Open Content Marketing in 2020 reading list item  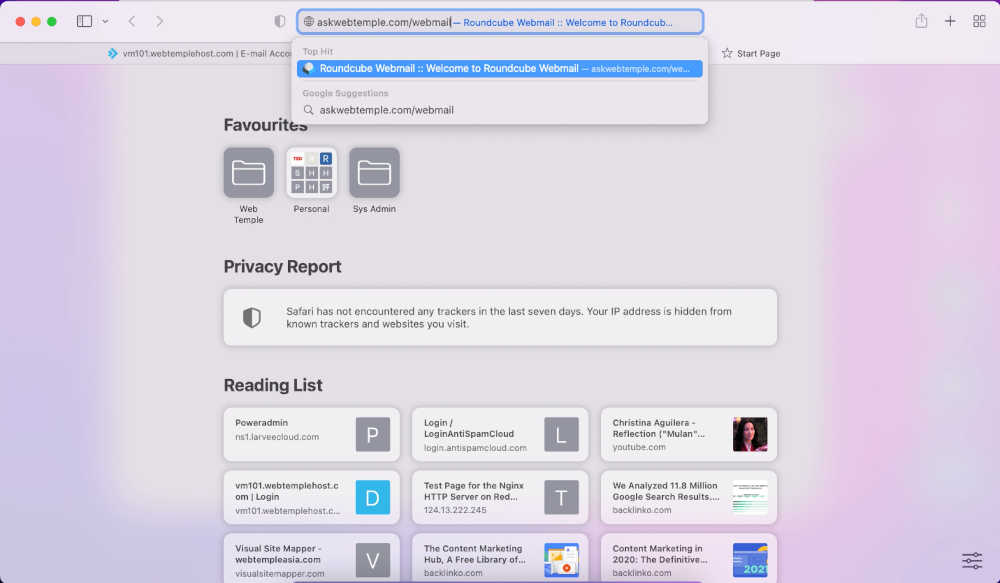click(x=689, y=559)
